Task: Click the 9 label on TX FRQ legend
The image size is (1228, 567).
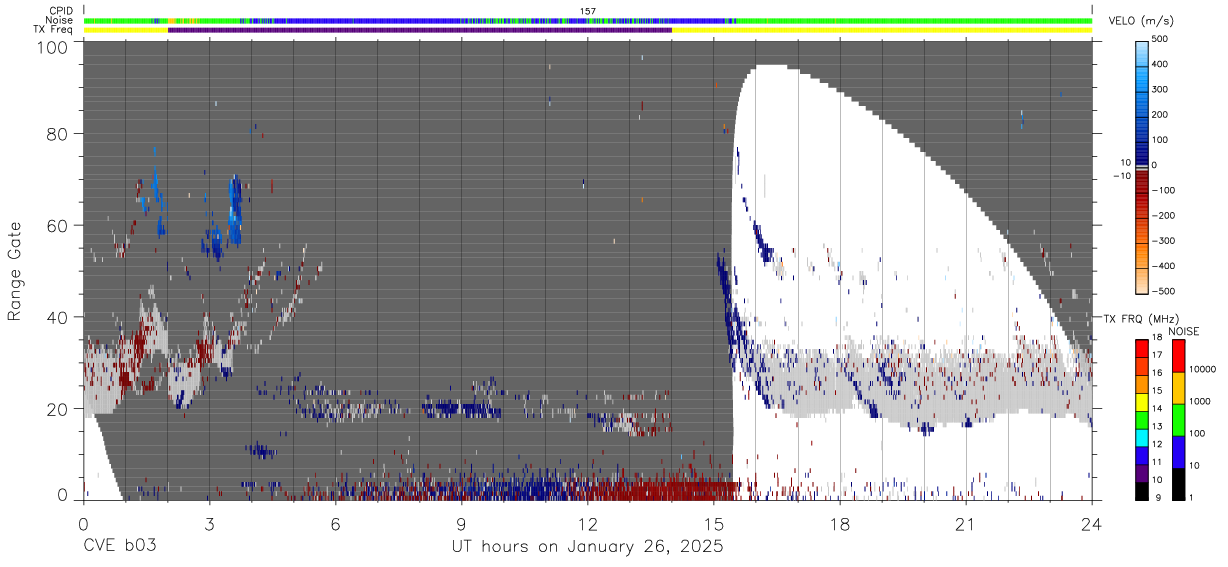Action: pyautogui.click(x=1159, y=497)
